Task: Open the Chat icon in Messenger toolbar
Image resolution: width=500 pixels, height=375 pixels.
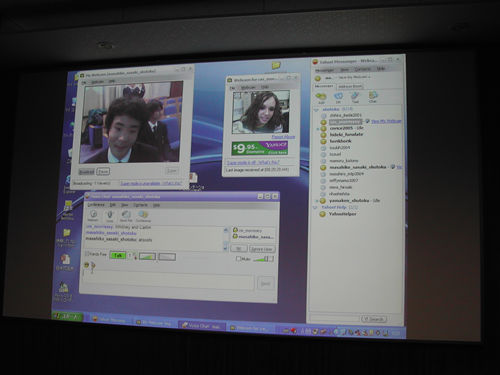Action: pyautogui.click(x=372, y=97)
